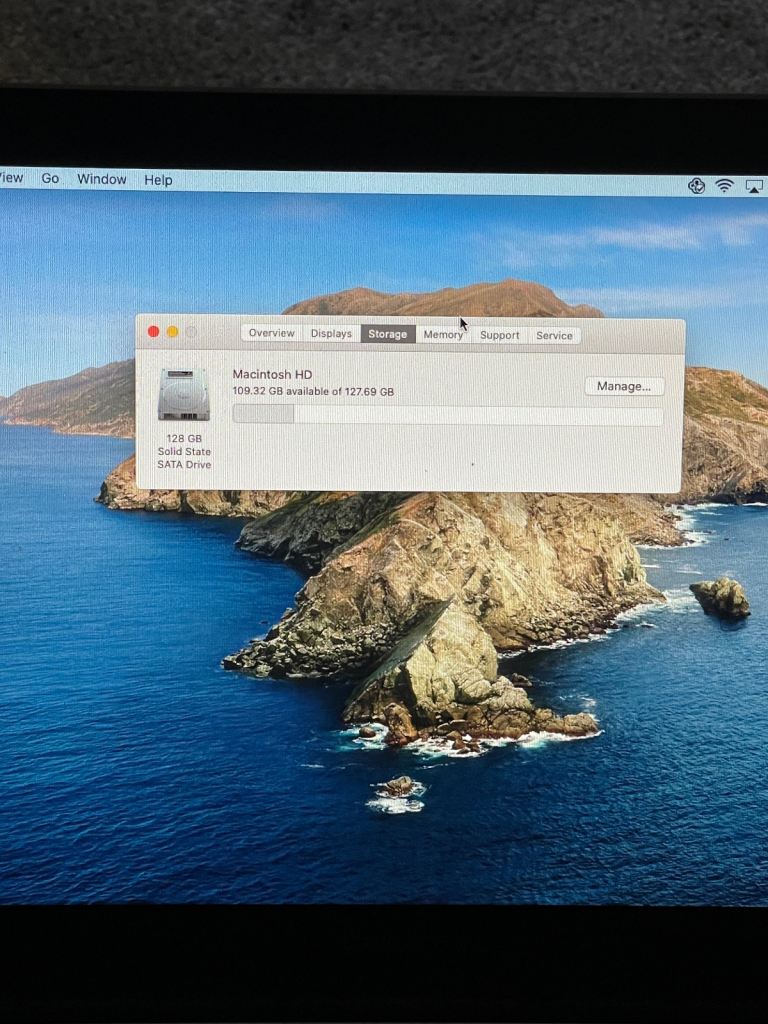Open the Go menu
This screenshot has height=1024, width=768.
click(50, 178)
